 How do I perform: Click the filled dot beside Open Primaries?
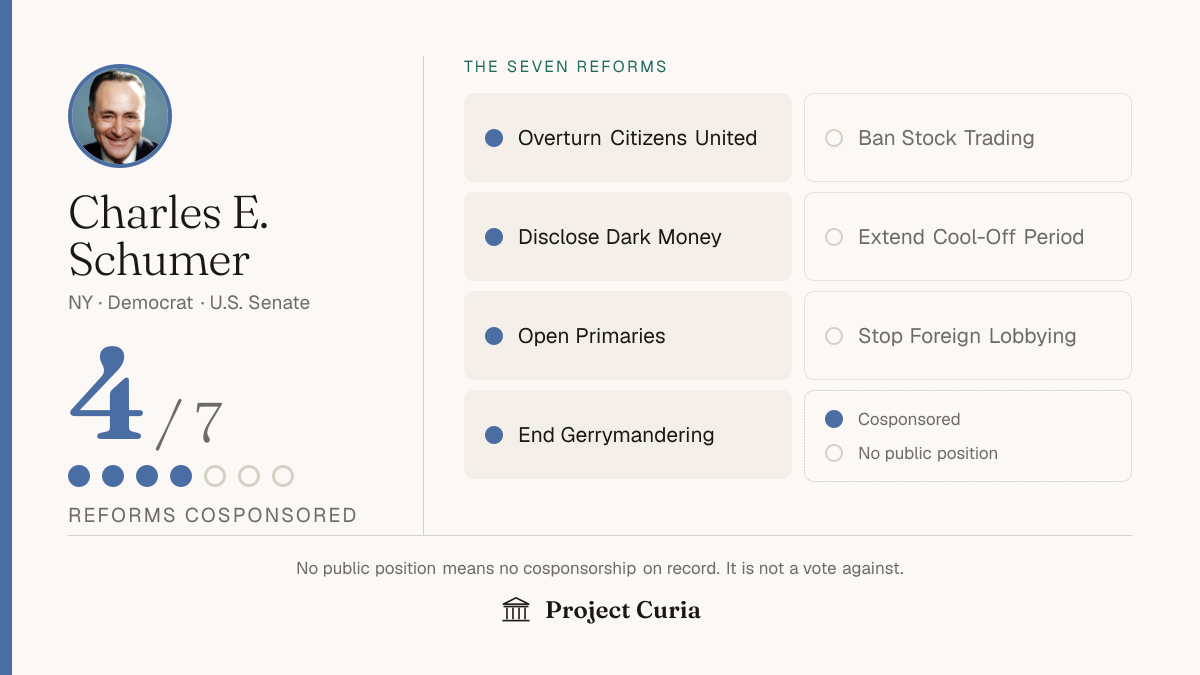494,336
